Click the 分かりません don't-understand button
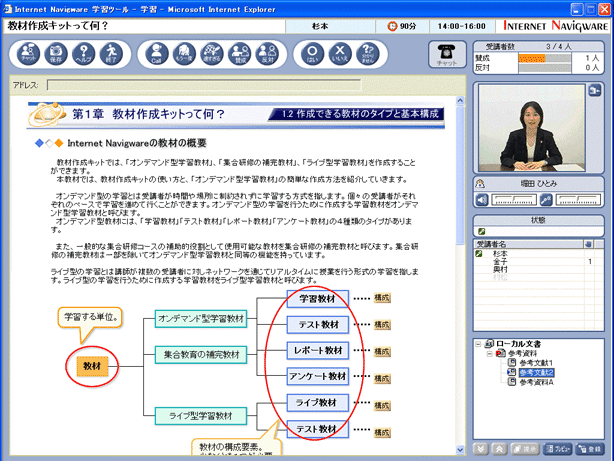614x461 pixels. (x=368, y=54)
